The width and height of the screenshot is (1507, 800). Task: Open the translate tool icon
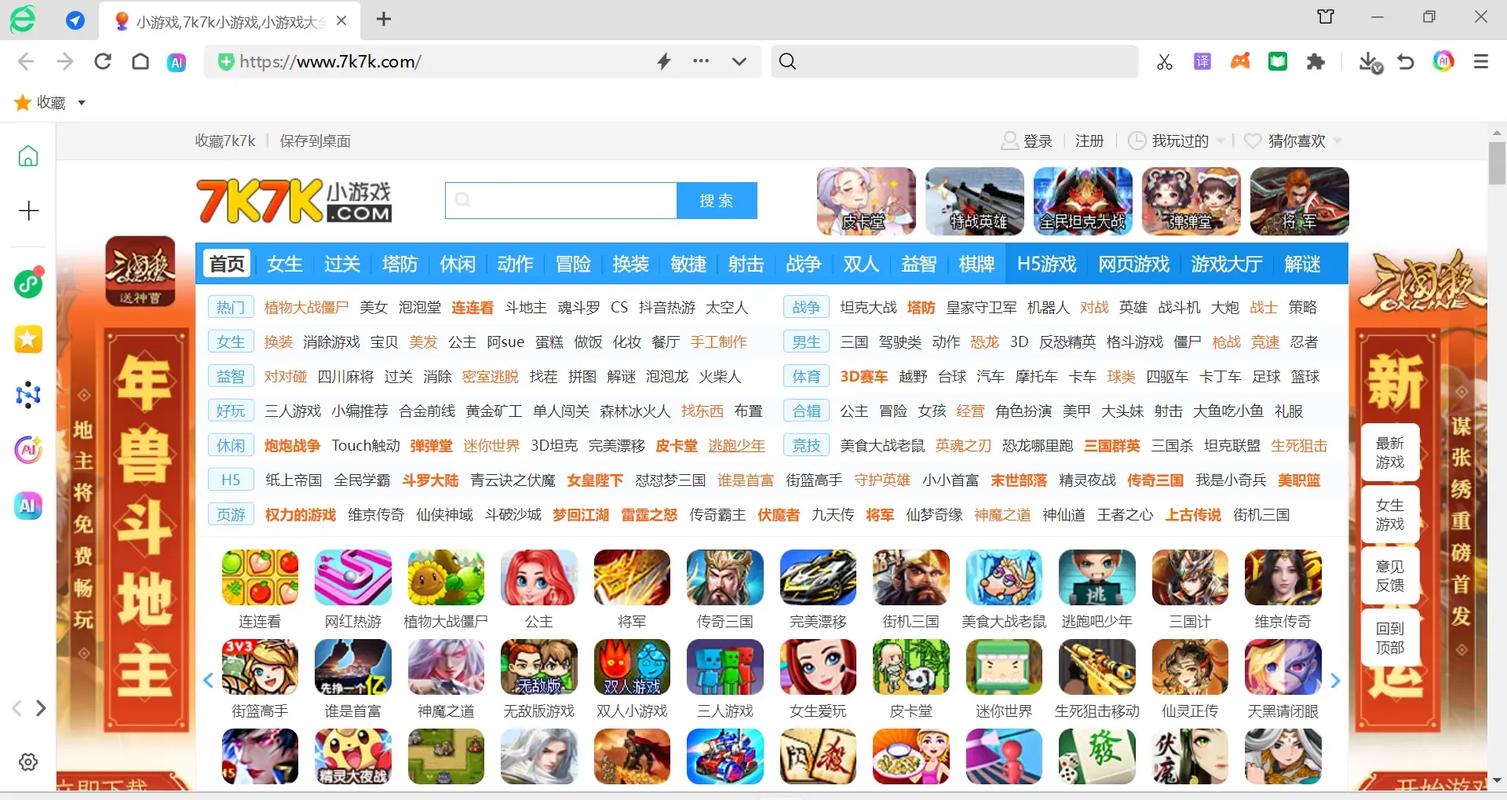pyautogui.click(x=1201, y=61)
